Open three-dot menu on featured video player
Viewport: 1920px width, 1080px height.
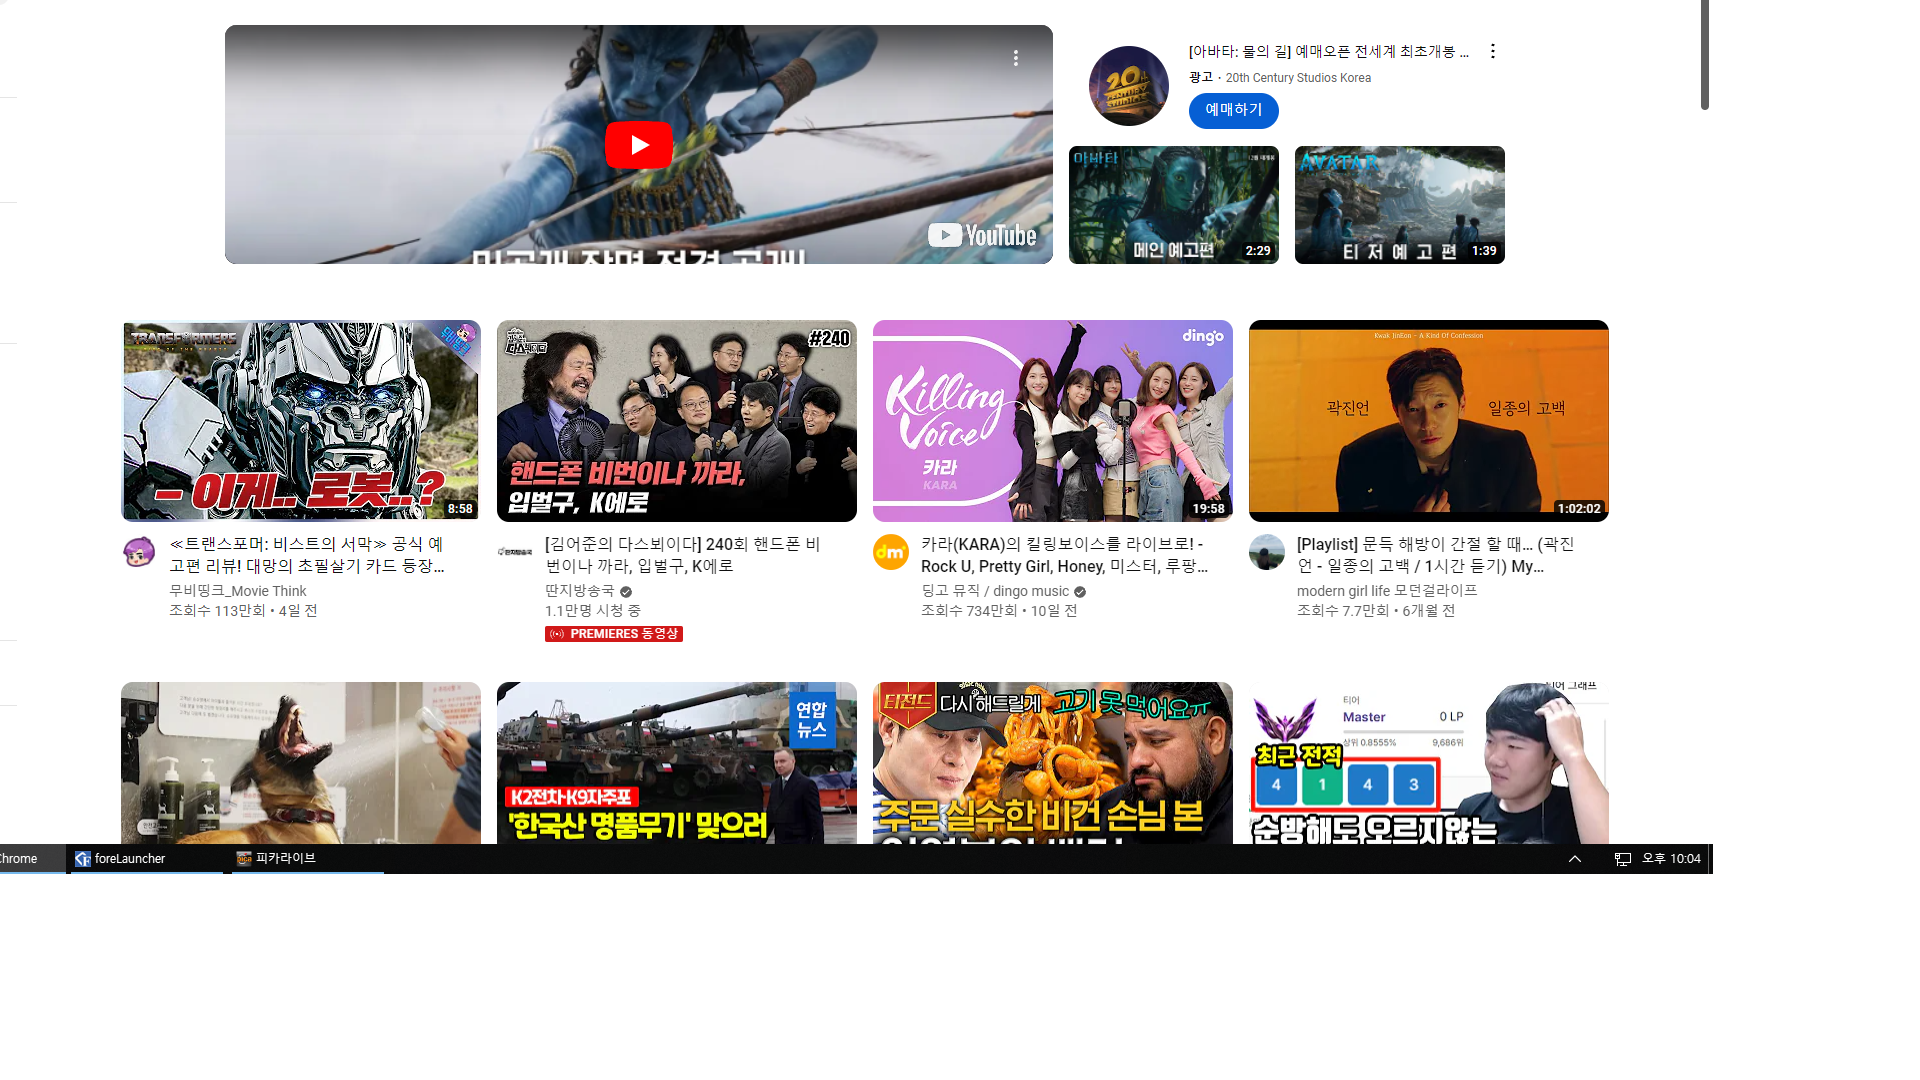[x=1015, y=58]
